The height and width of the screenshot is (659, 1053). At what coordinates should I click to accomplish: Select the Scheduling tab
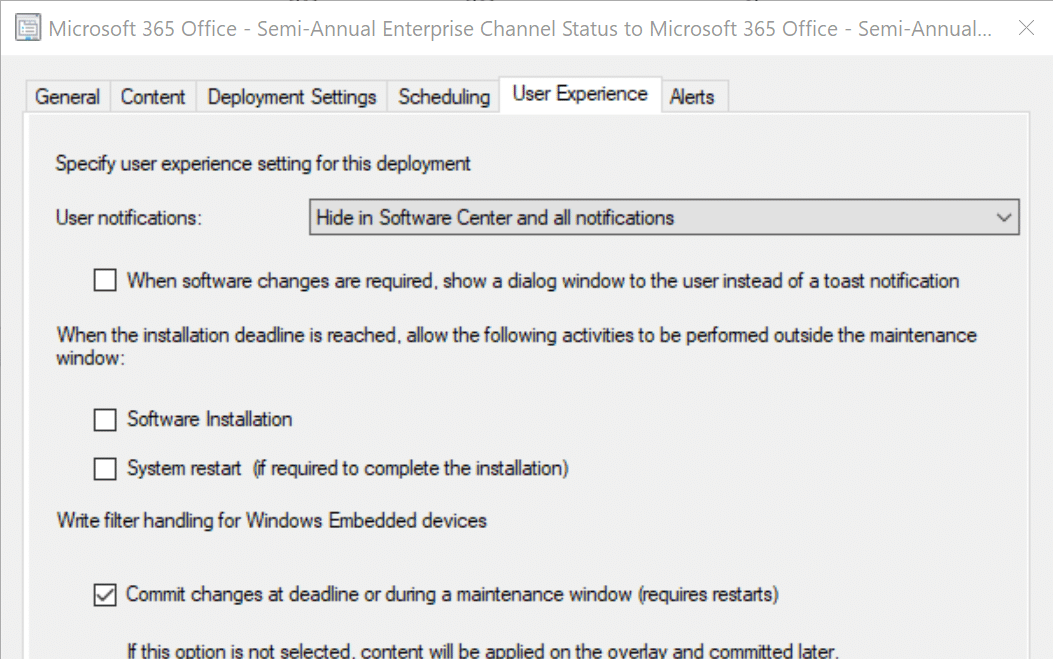(x=444, y=97)
